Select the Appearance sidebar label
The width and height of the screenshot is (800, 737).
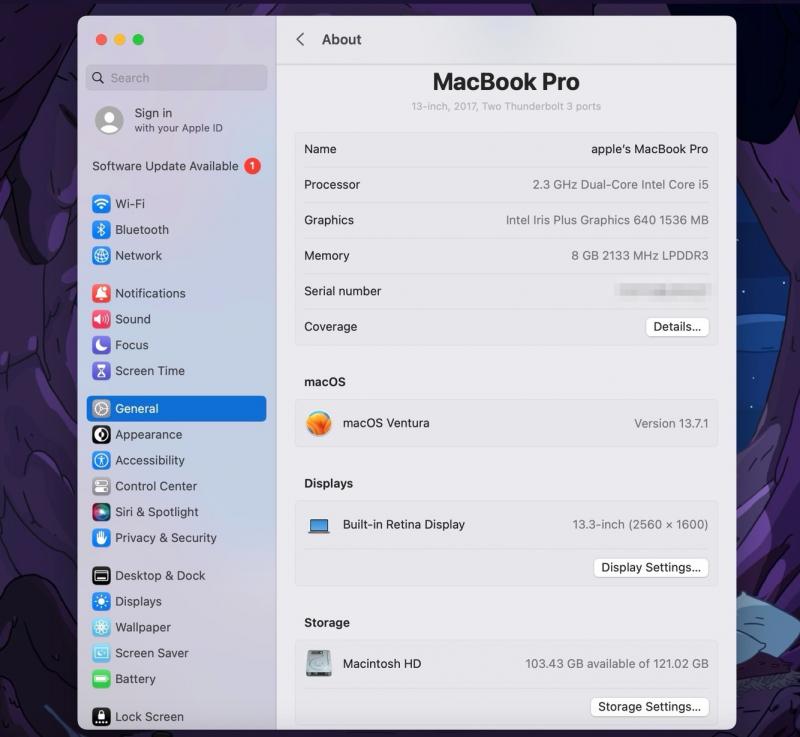[x=148, y=435]
